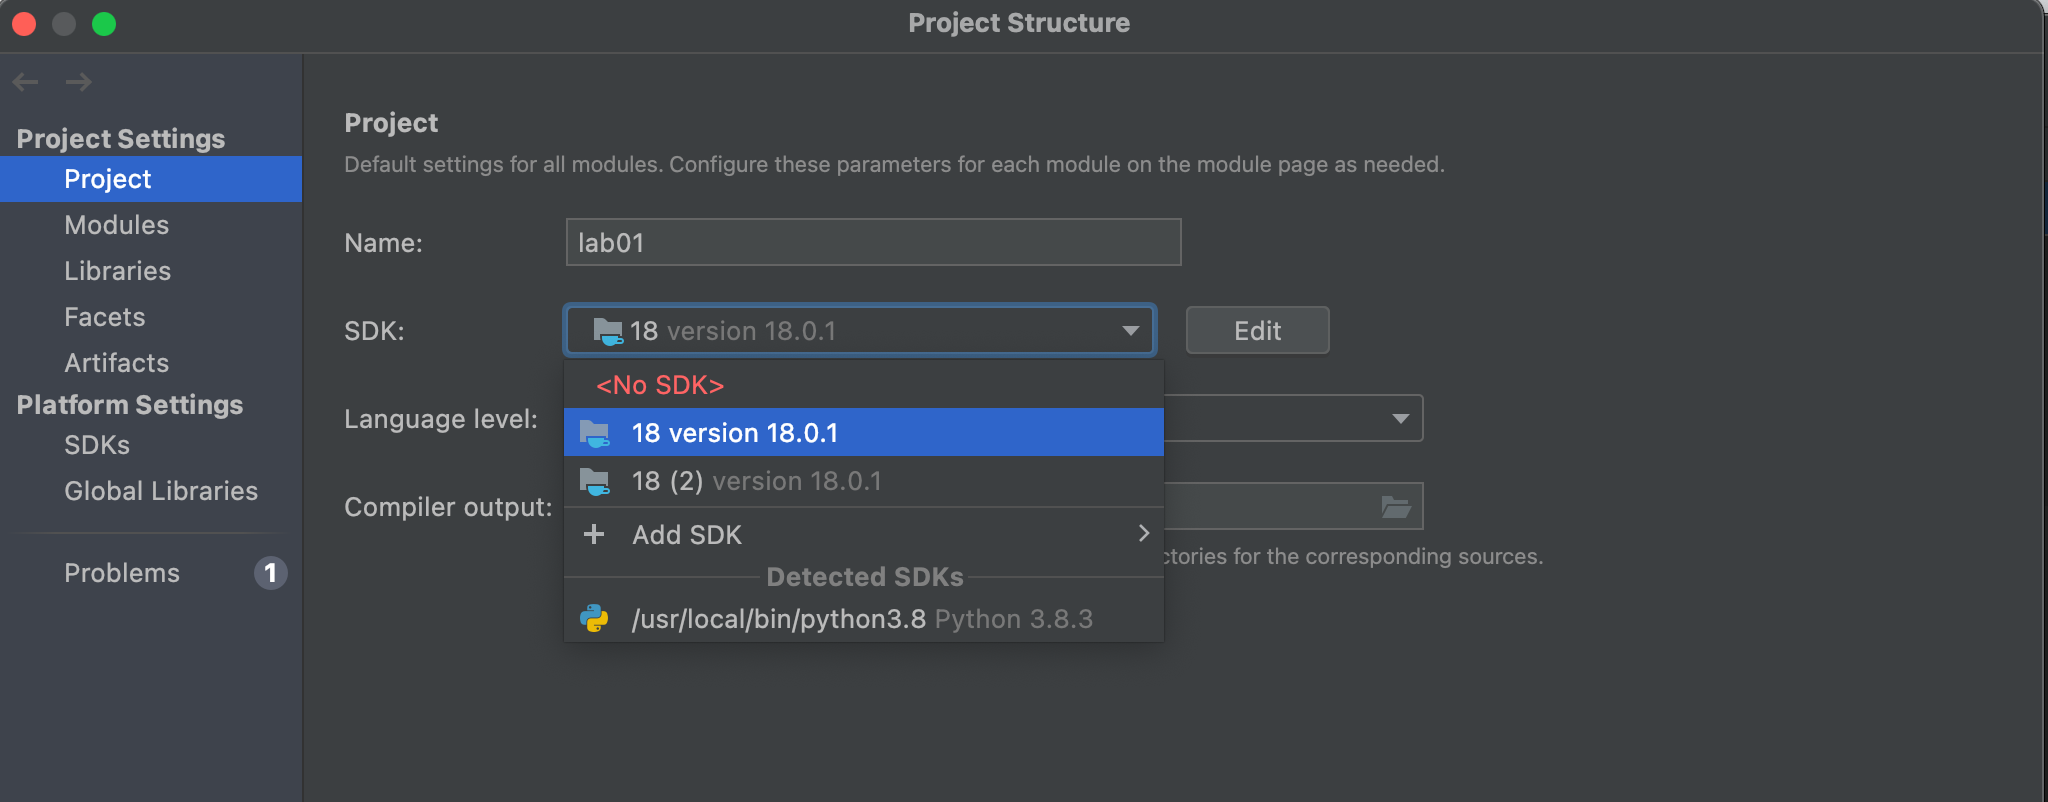Click the plus icon beside Add SDK
Viewport: 2048px width, 802px height.
(x=594, y=534)
